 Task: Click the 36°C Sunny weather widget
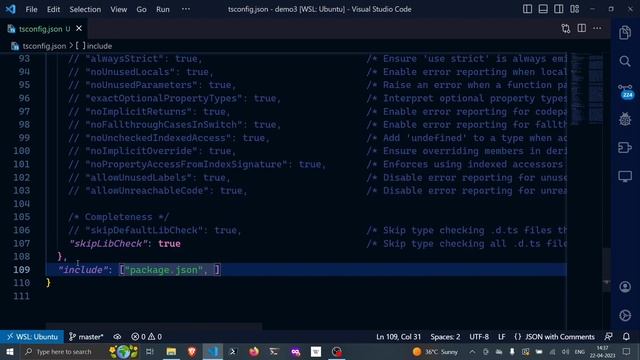pyautogui.click(x=435, y=352)
